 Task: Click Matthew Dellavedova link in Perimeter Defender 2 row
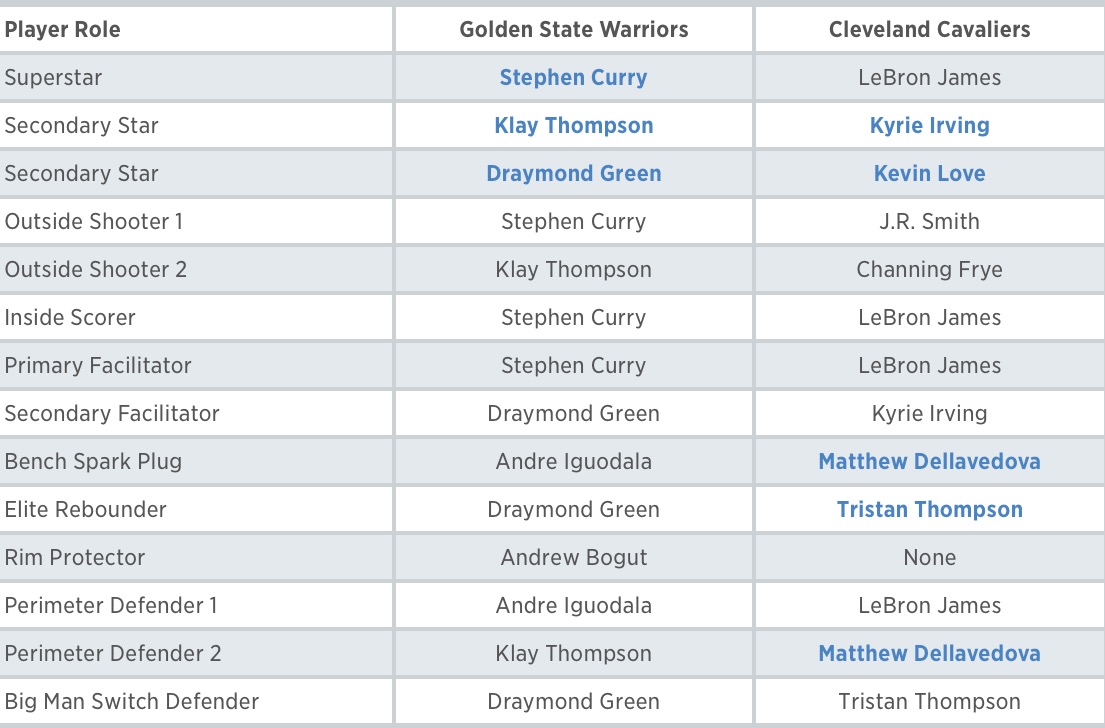click(x=929, y=654)
